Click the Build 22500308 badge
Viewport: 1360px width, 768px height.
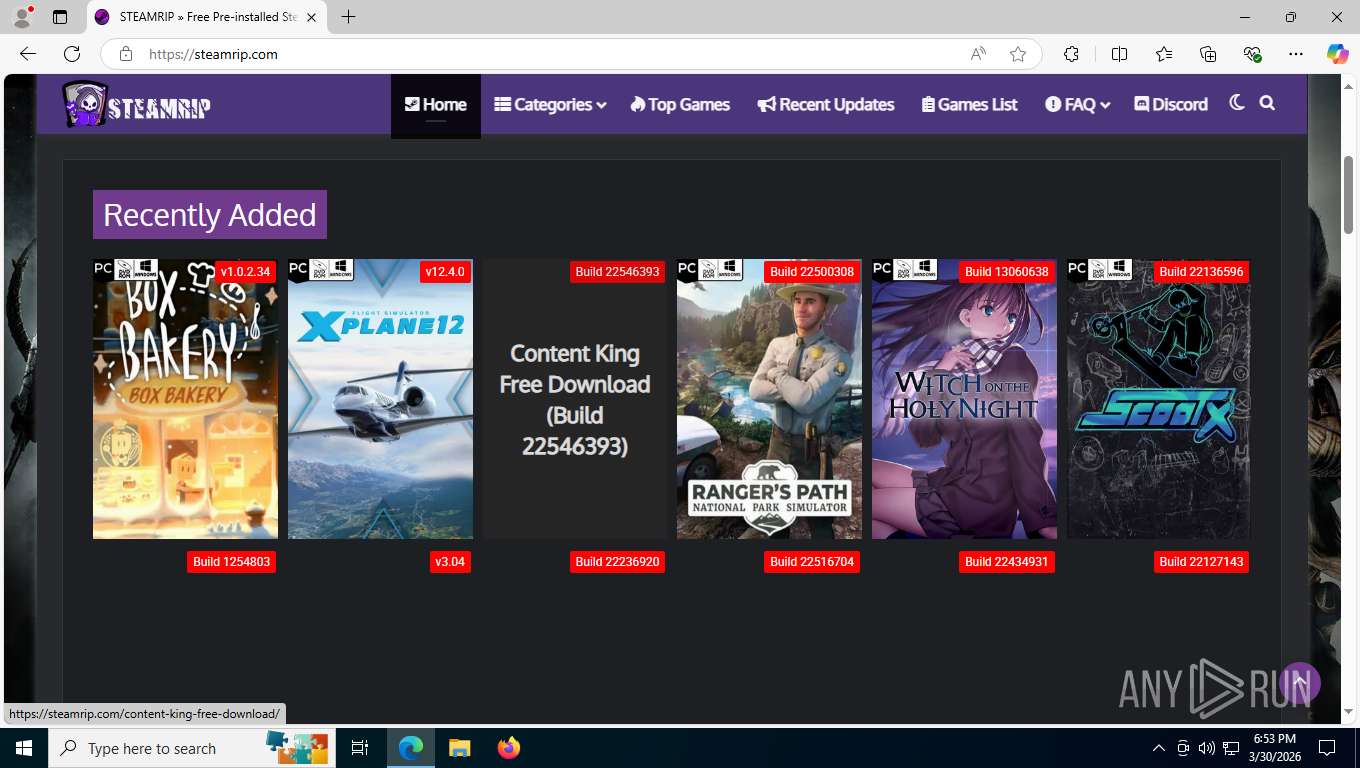click(812, 272)
